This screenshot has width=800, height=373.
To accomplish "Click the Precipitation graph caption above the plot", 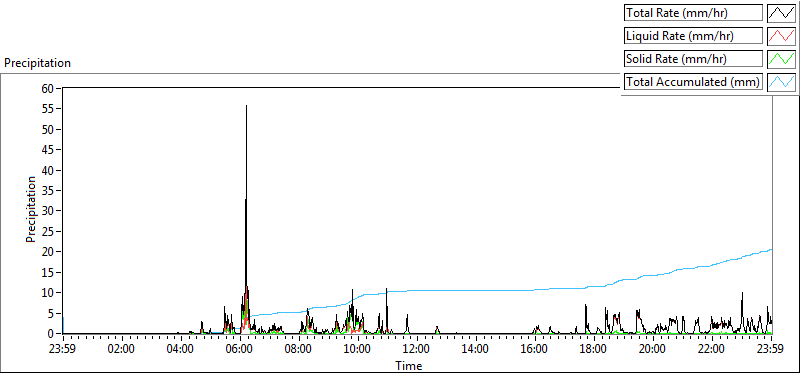I will point(37,63).
